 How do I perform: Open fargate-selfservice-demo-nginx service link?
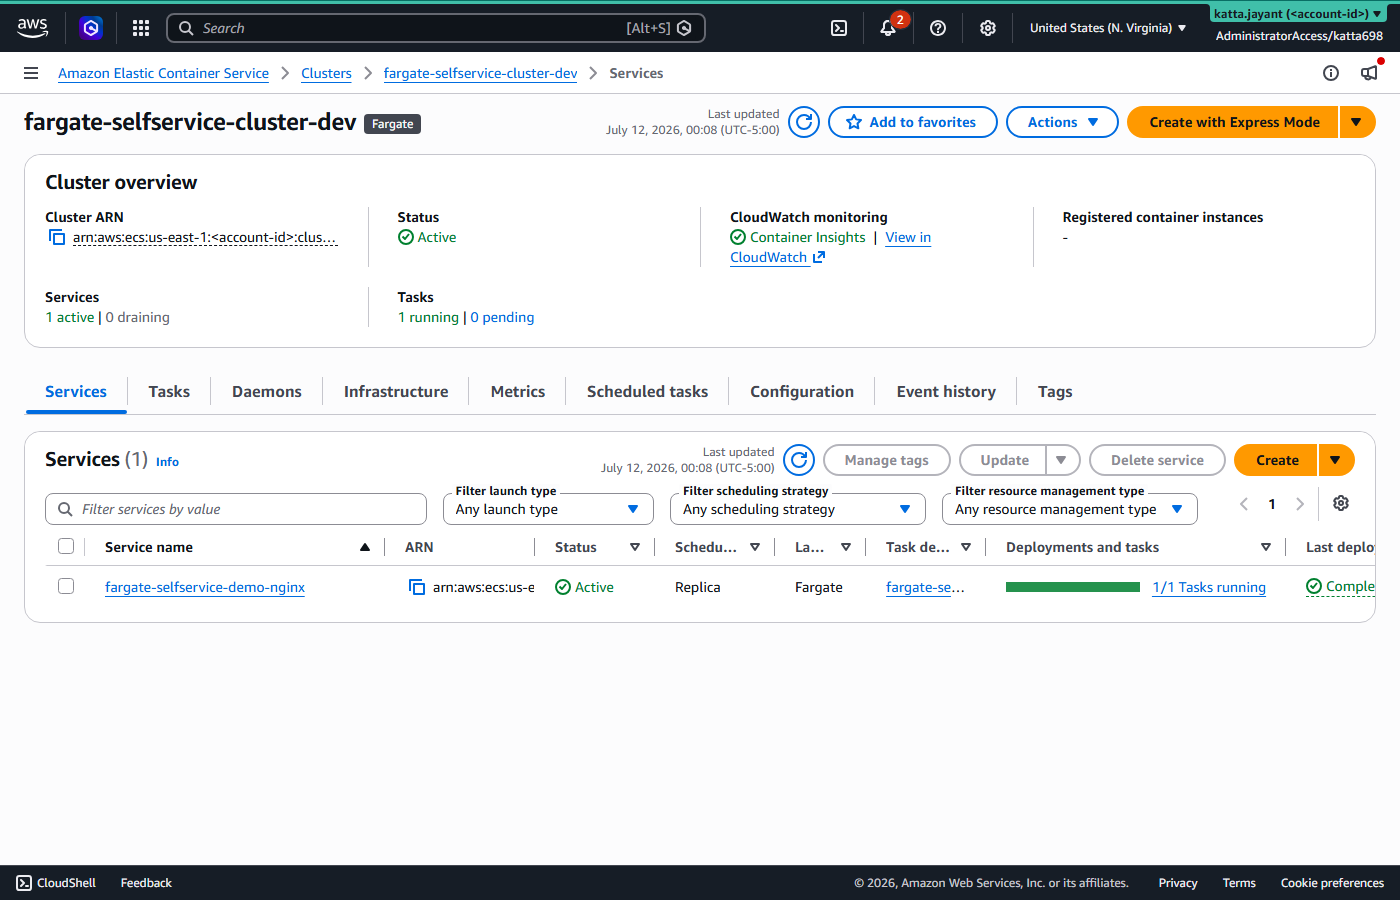click(205, 587)
